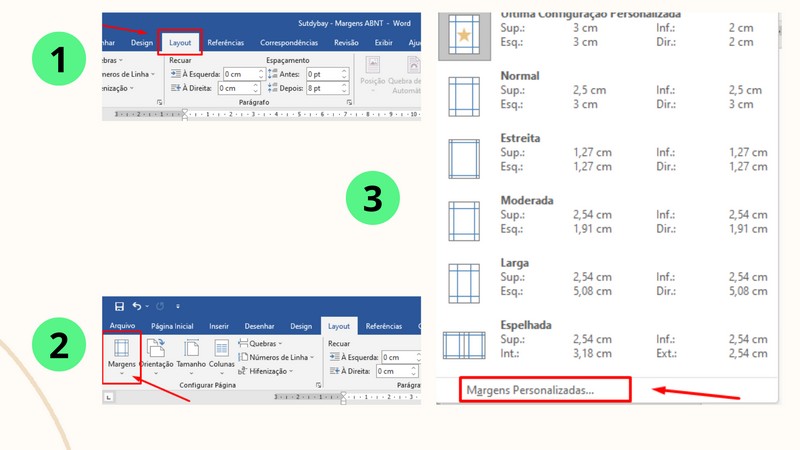Click stepper arrows of Depois spacing
The width and height of the screenshot is (800, 450).
tap(344, 88)
